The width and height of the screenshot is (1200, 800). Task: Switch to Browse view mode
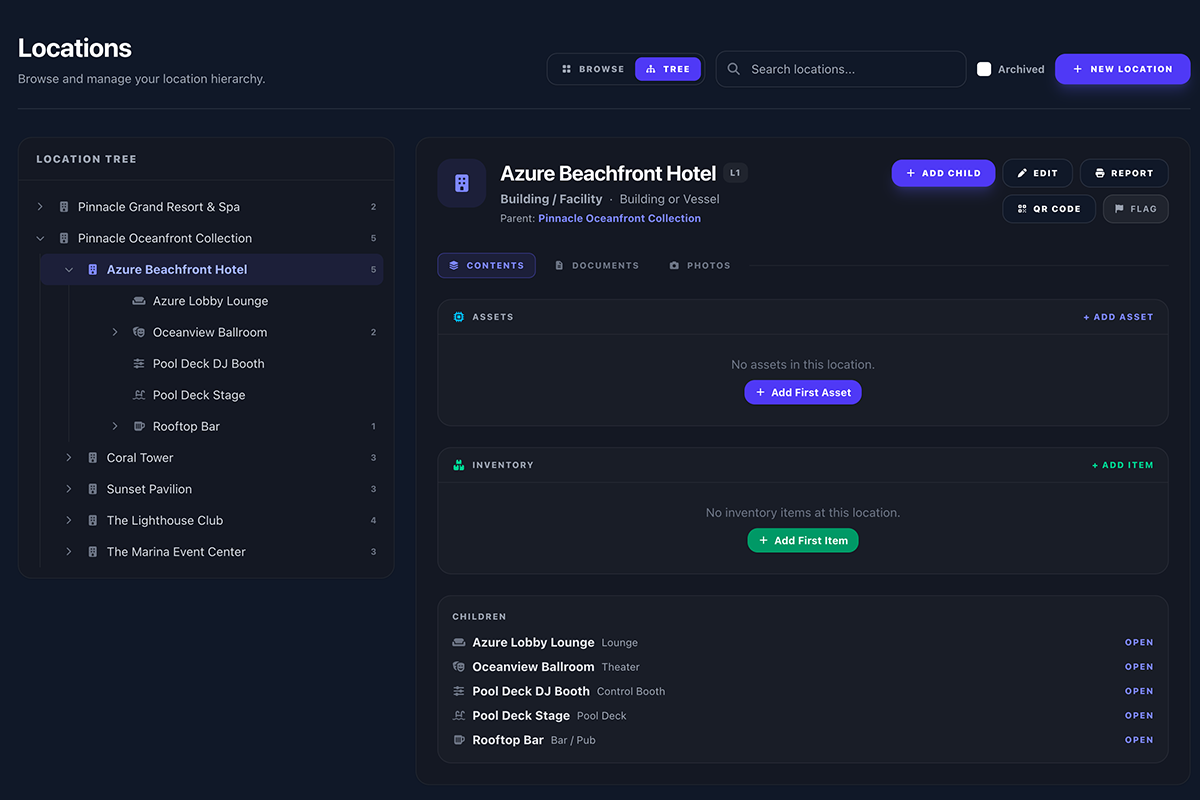[x=592, y=69]
